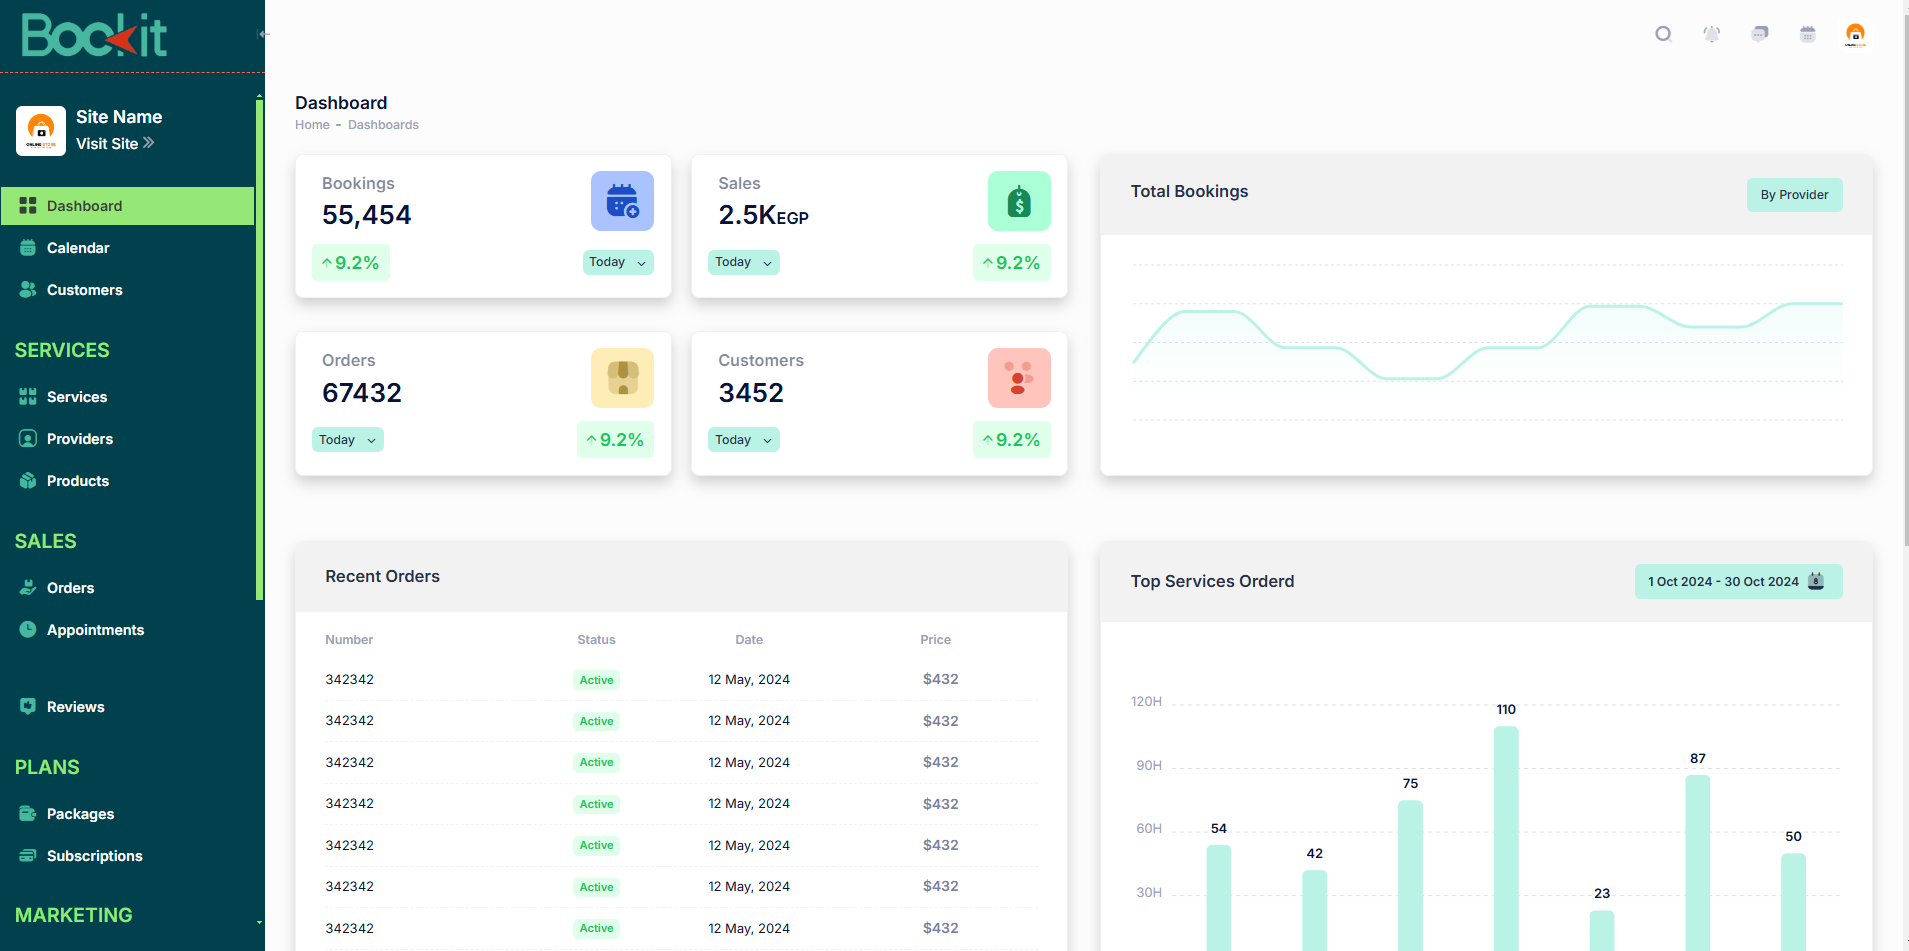This screenshot has height=951, width=1909.
Task: Click the Recent Orders heading
Action: [382, 576]
